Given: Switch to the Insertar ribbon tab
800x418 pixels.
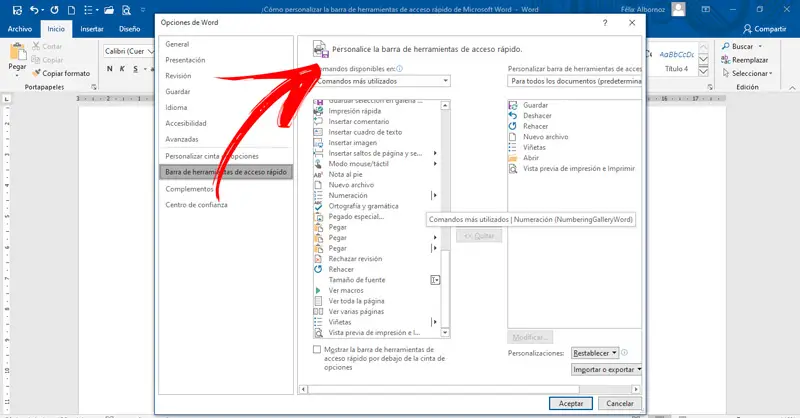Looking at the screenshot, I should pos(92,29).
